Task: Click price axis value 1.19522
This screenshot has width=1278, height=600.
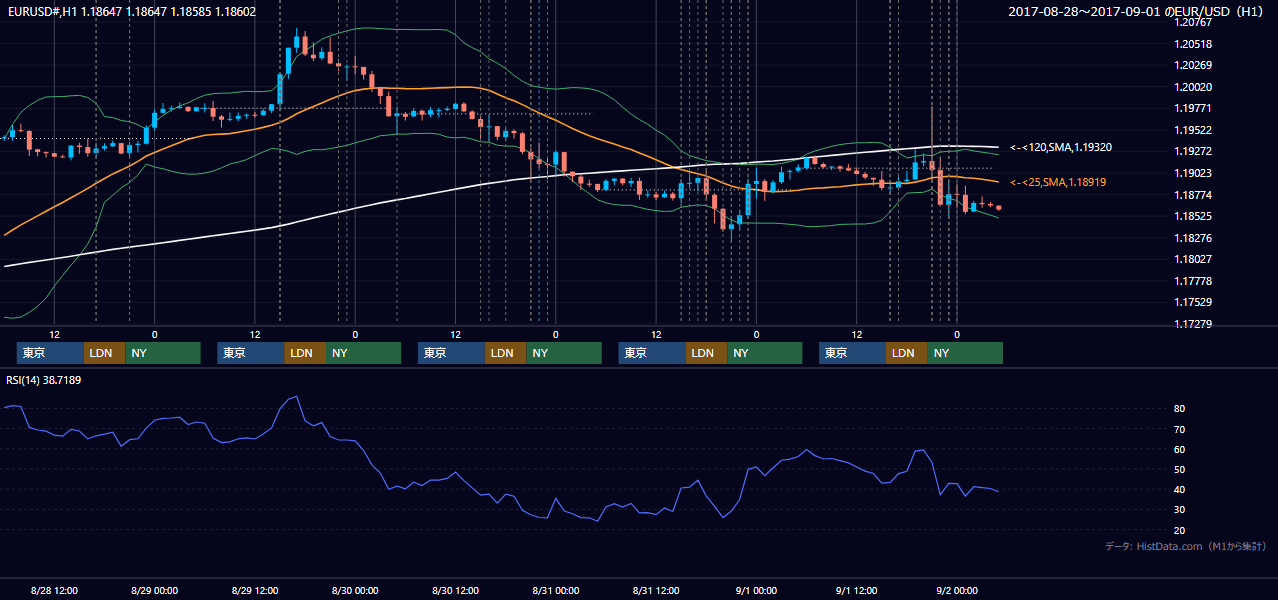Action: pos(1193,131)
